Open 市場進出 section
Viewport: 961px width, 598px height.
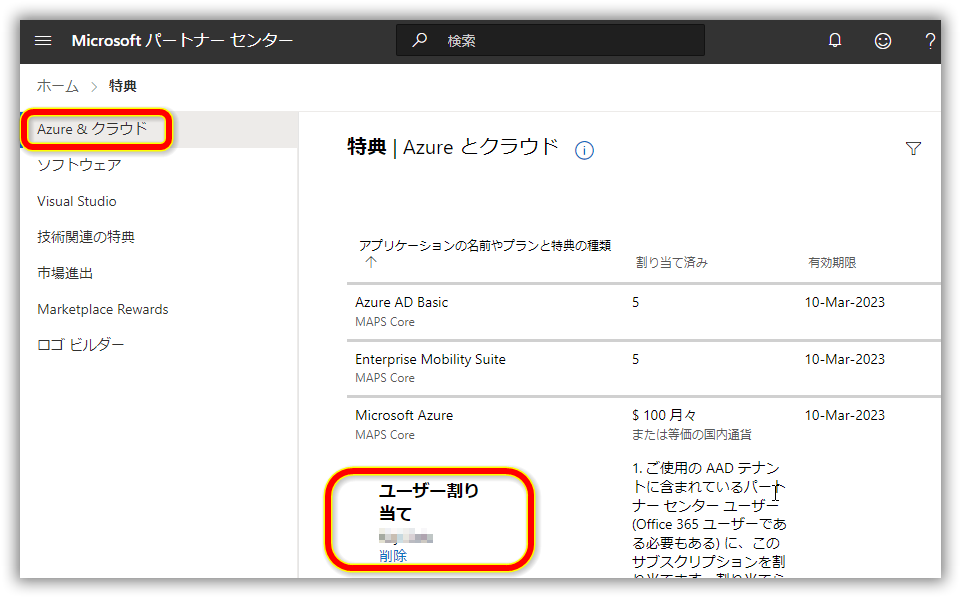(x=65, y=273)
